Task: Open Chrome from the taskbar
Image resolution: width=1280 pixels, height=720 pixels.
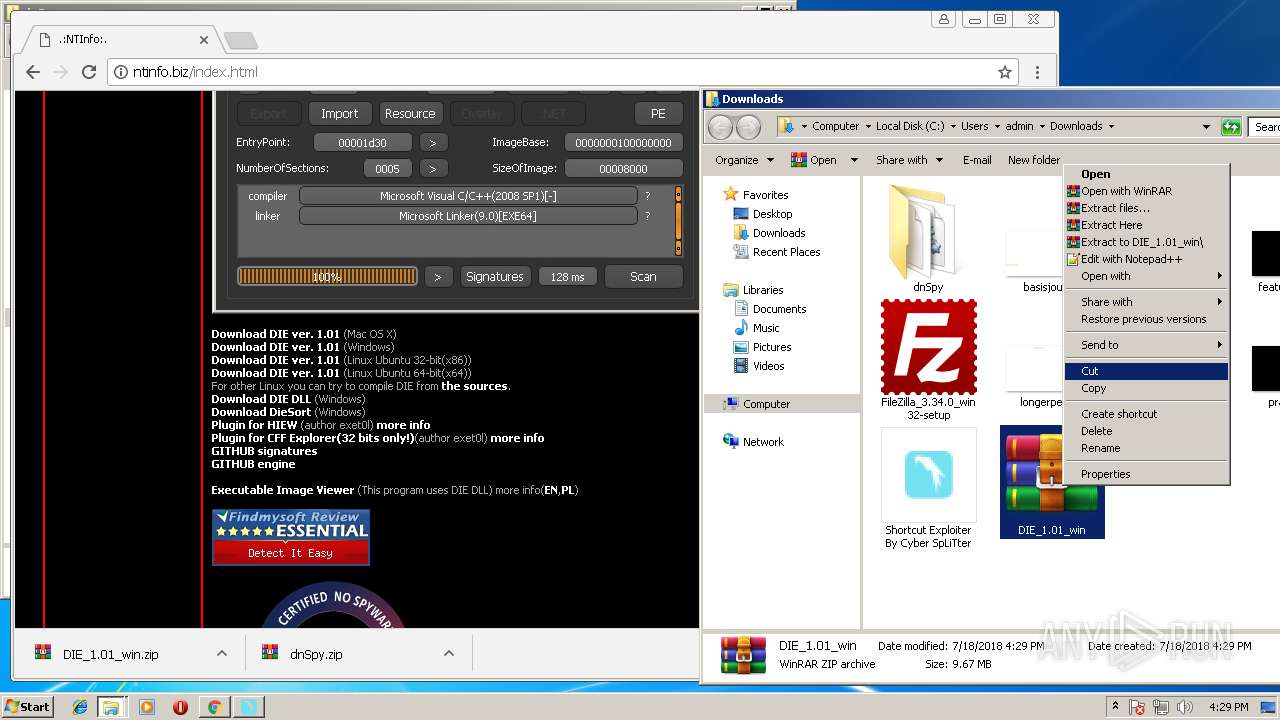Action: click(x=214, y=707)
